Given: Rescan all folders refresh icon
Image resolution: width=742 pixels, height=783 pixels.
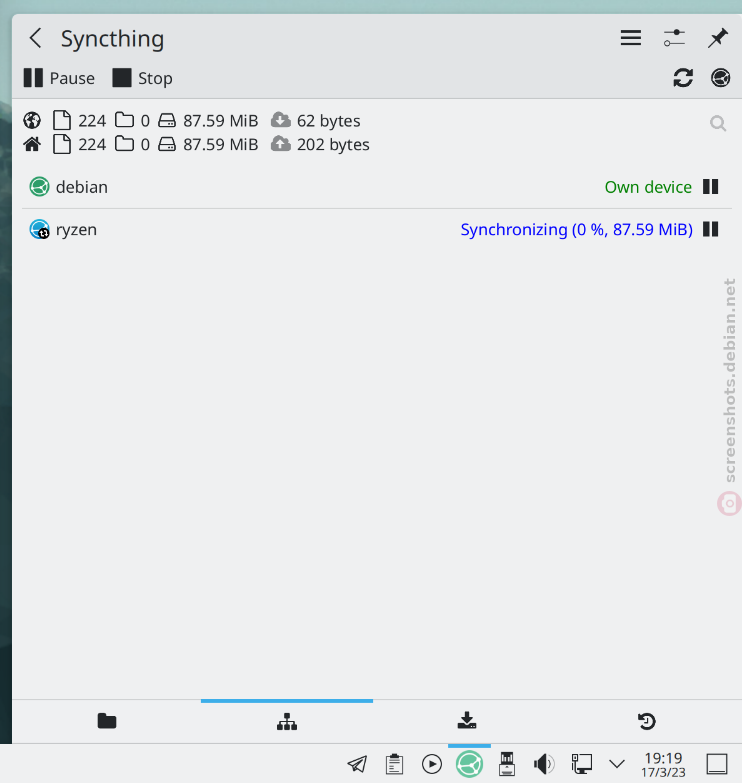Looking at the screenshot, I should (x=683, y=78).
